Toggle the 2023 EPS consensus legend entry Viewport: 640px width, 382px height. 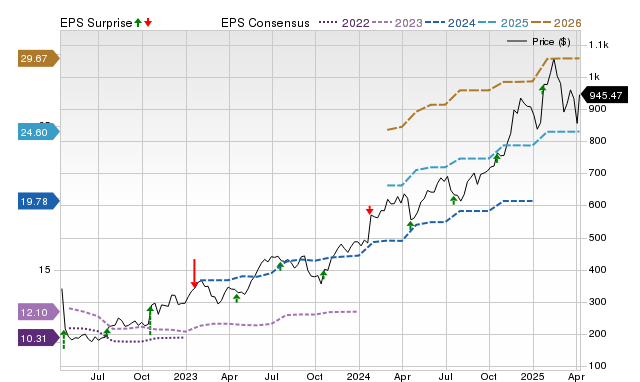click(397, 23)
